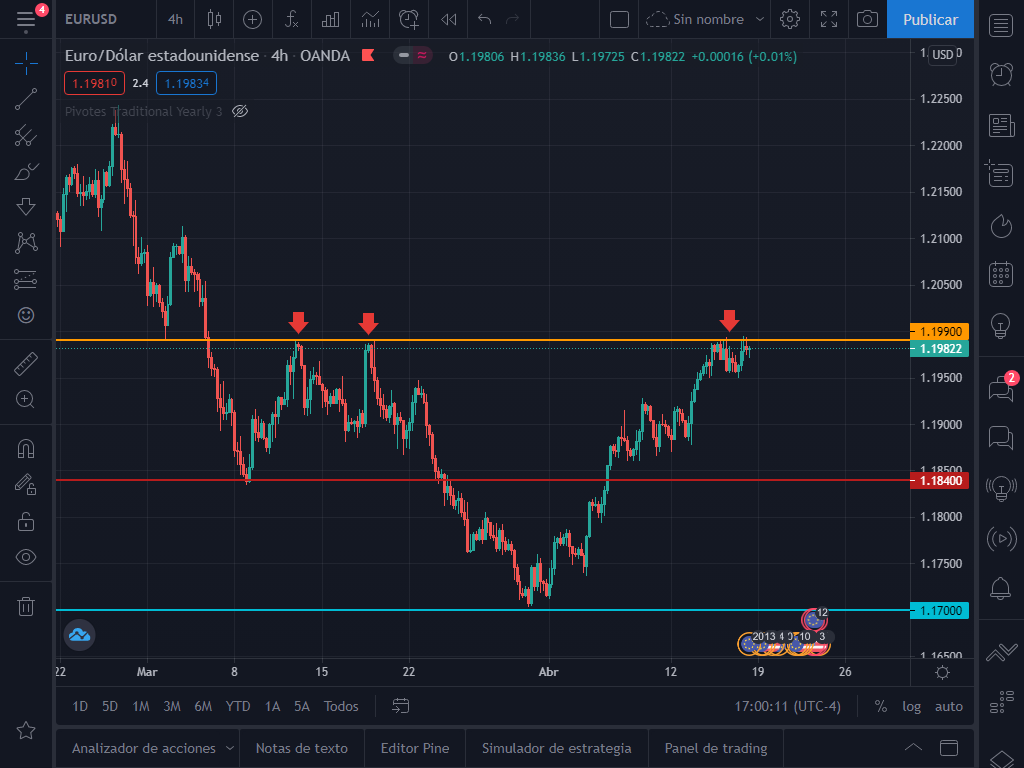Open the pitchfork tools group
Image resolution: width=1024 pixels, height=768 pixels.
[26, 136]
